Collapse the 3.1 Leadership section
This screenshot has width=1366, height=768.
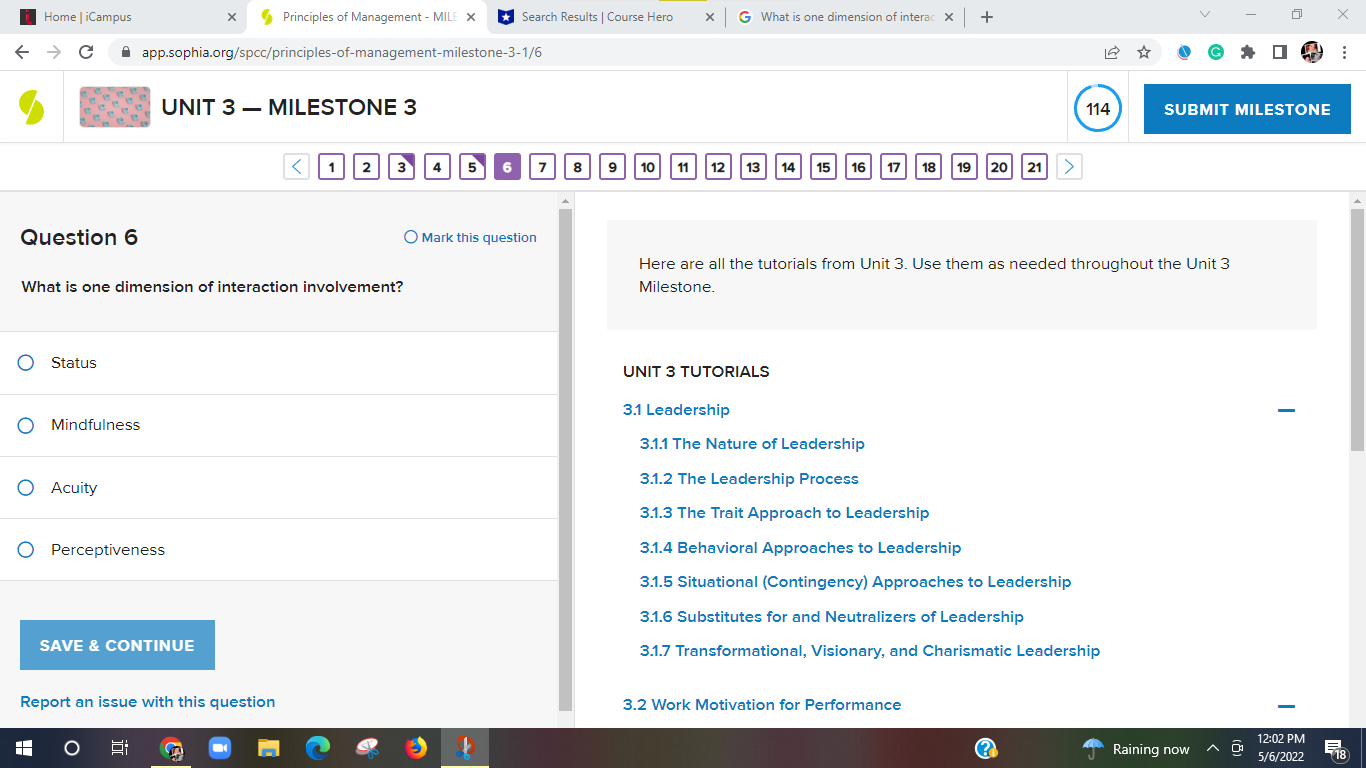tap(1286, 410)
